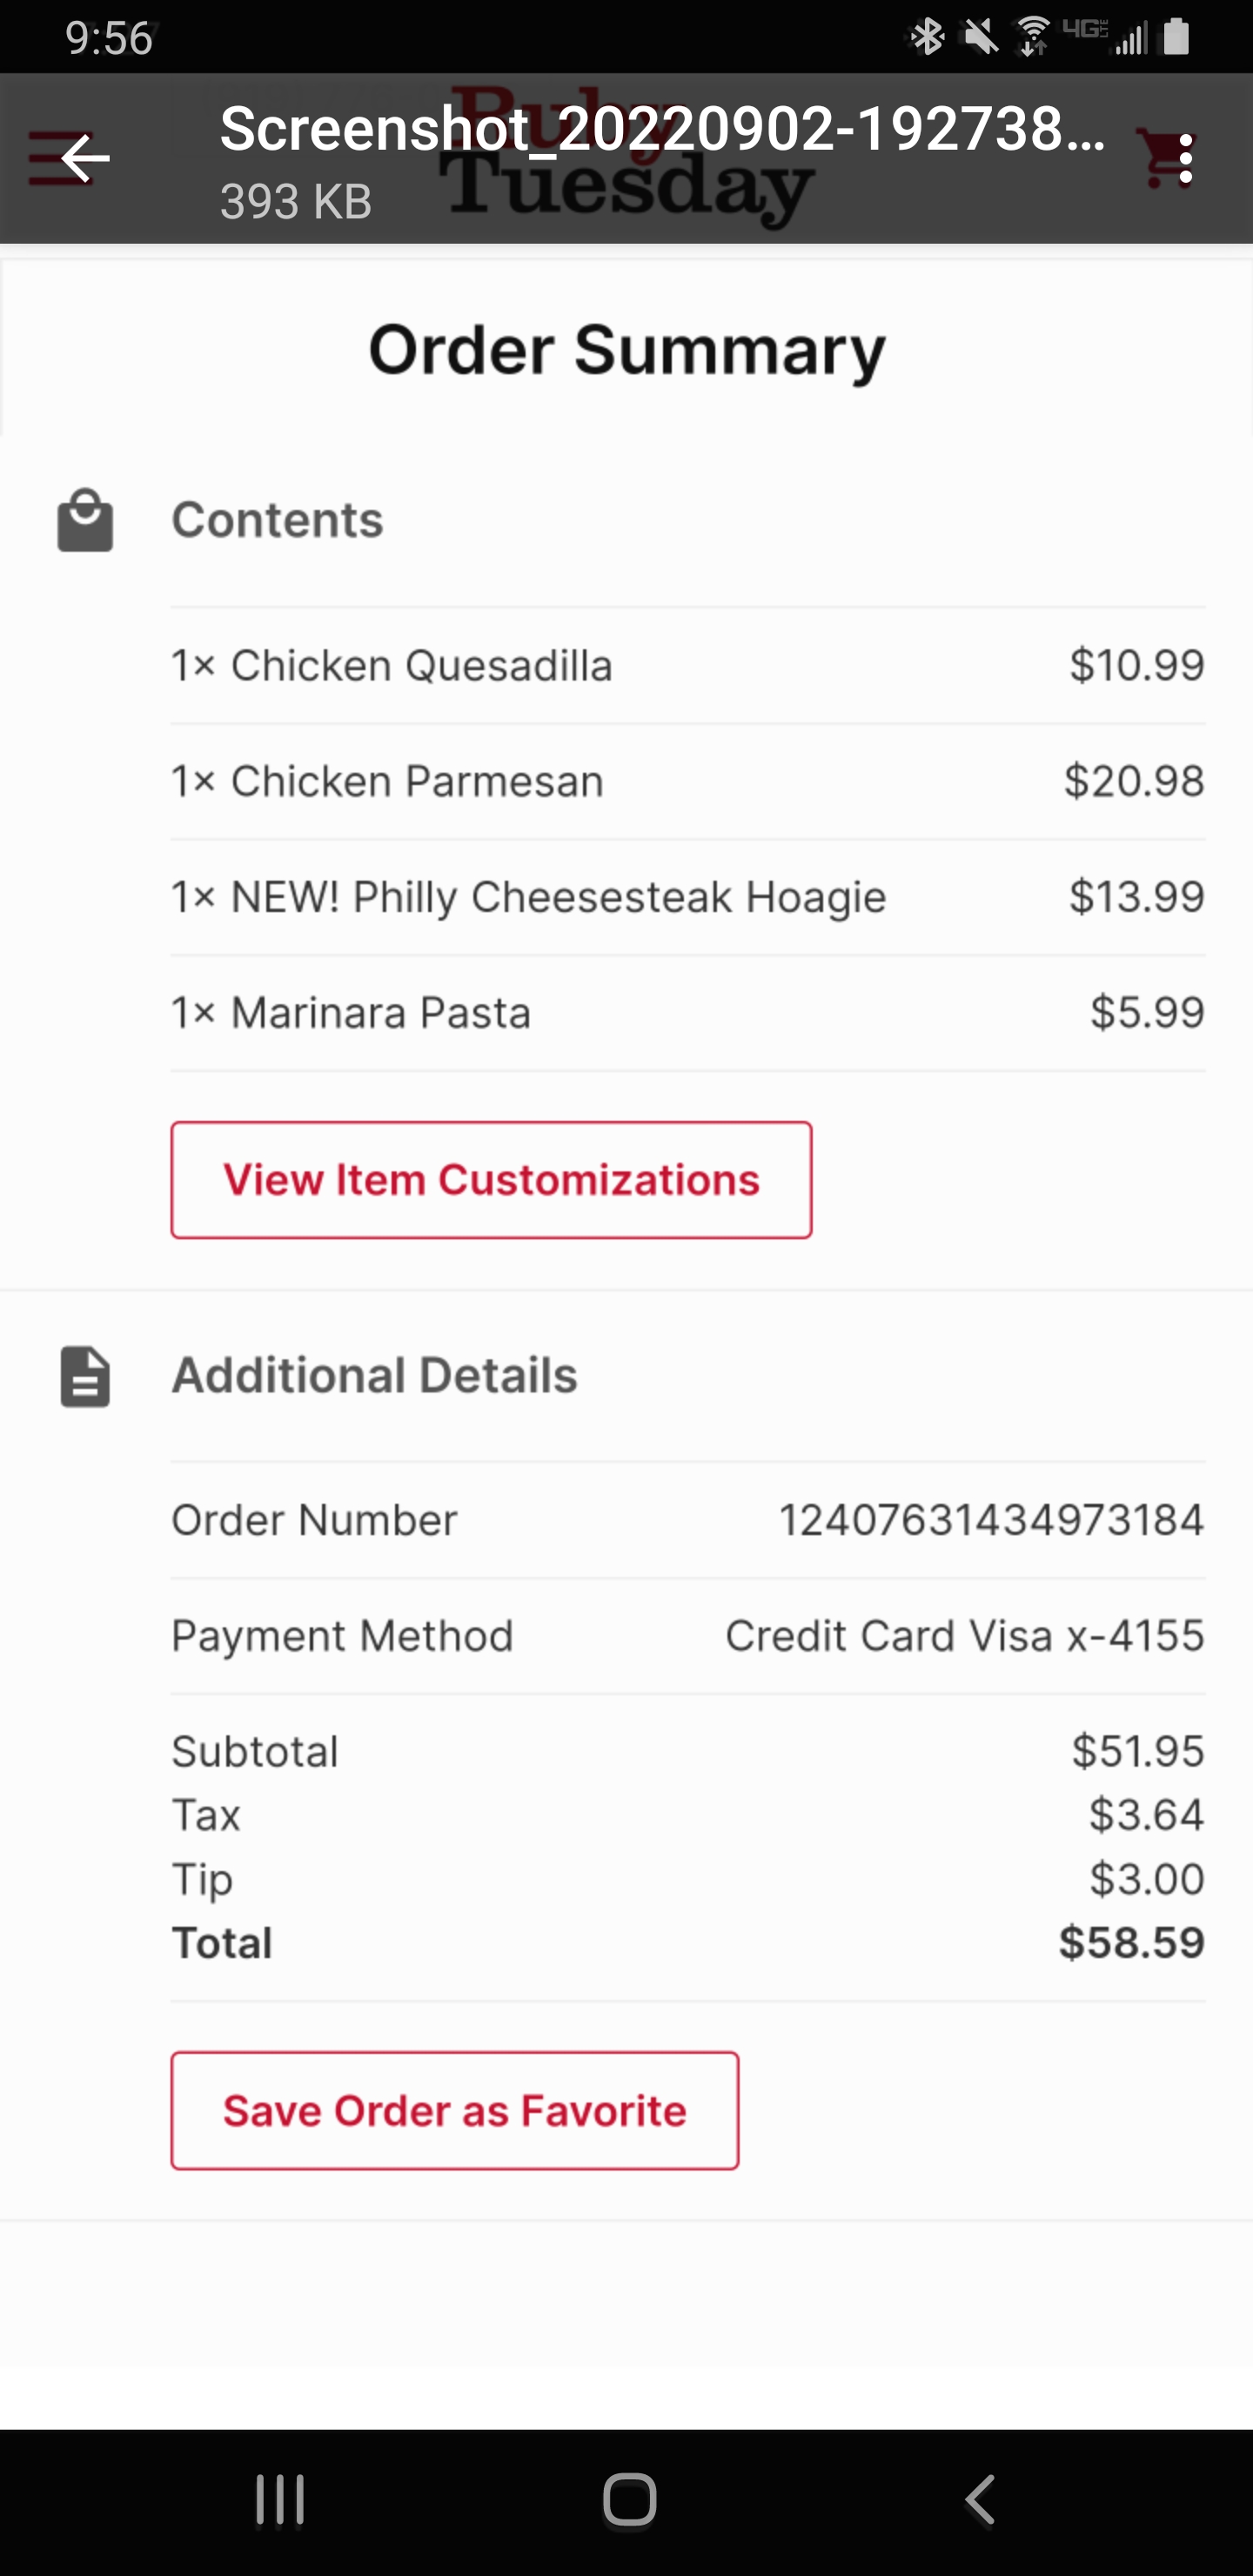Click Save Order as Favorite button
The width and height of the screenshot is (1253, 2576).
[454, 2111]
